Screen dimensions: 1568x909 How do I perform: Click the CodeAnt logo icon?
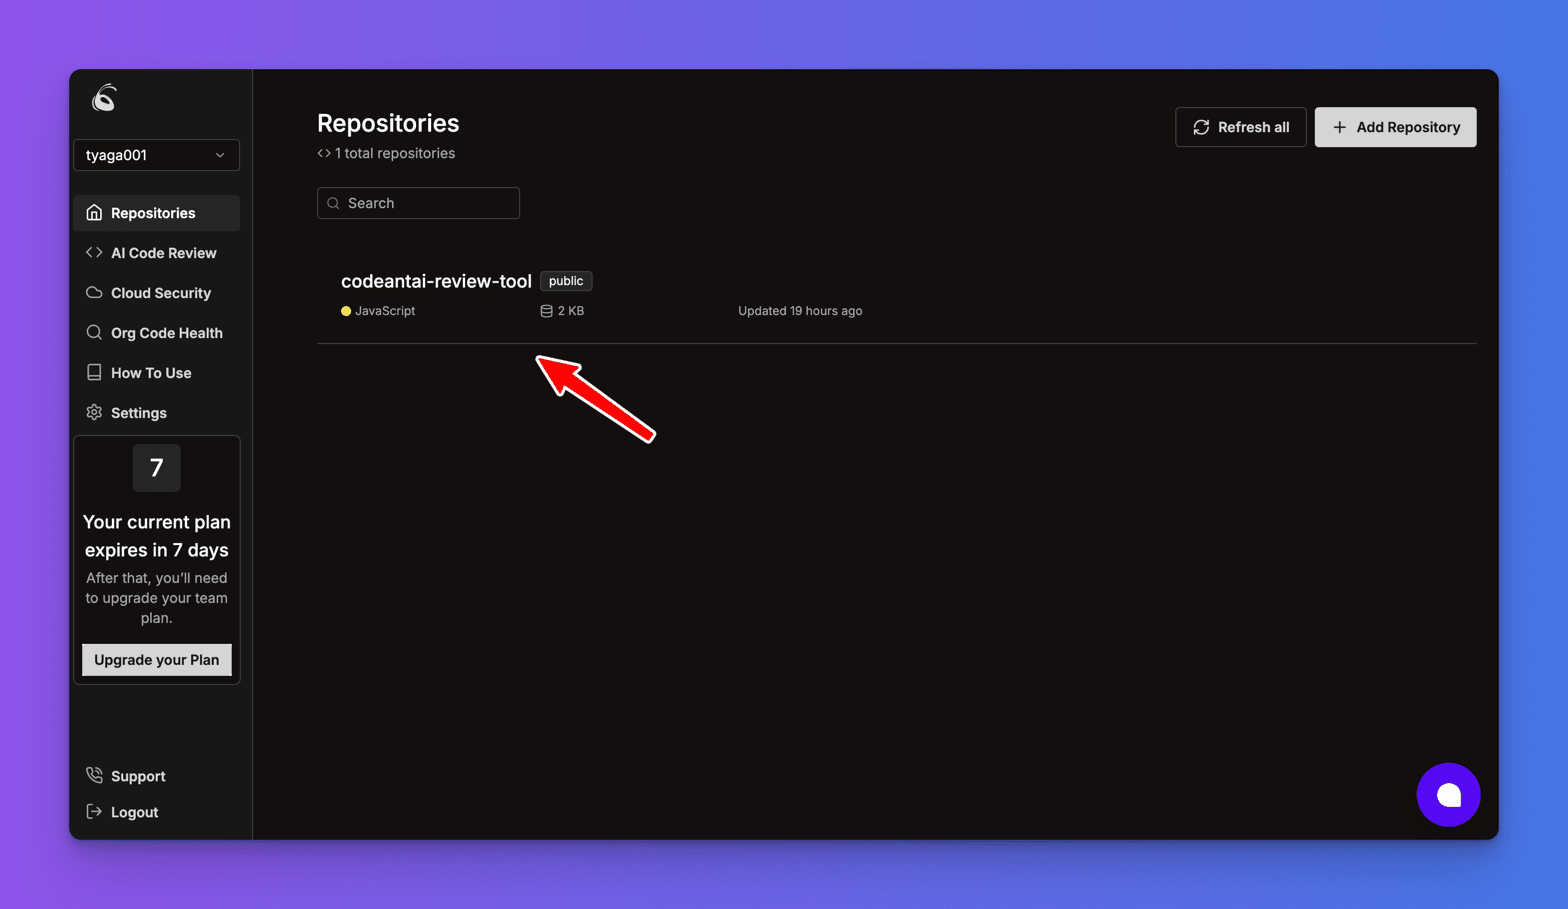105,98
